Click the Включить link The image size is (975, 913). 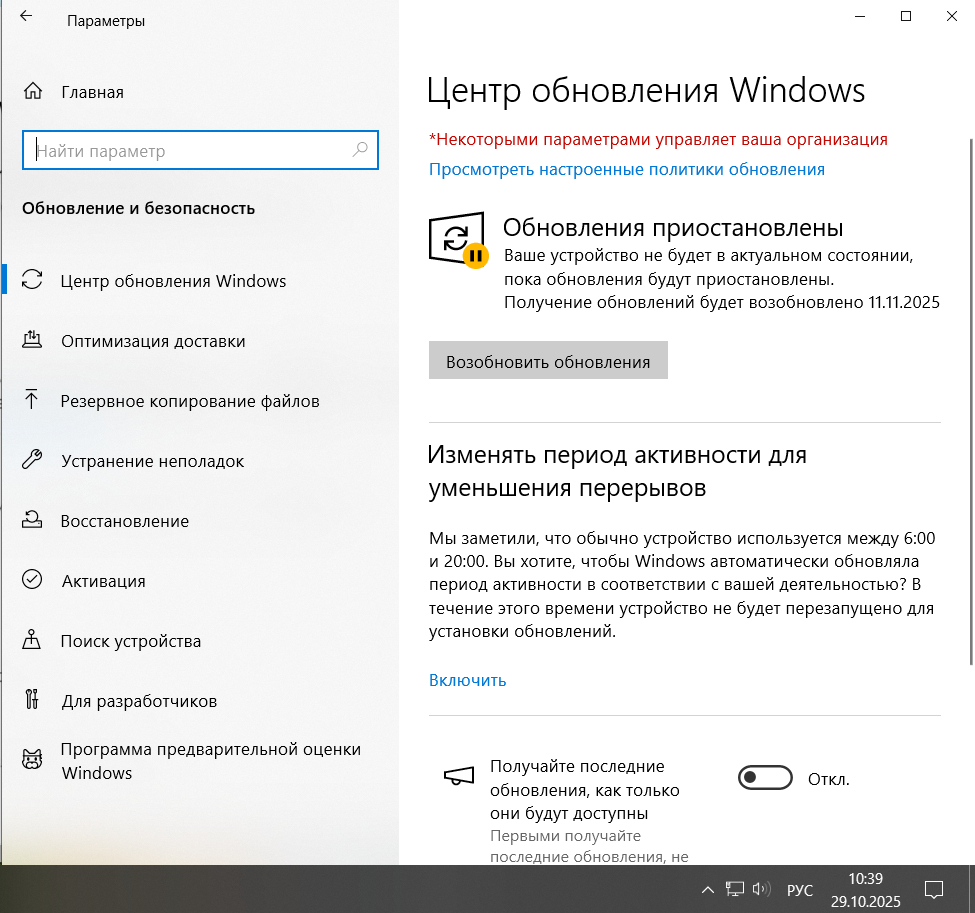pos(468,680)
